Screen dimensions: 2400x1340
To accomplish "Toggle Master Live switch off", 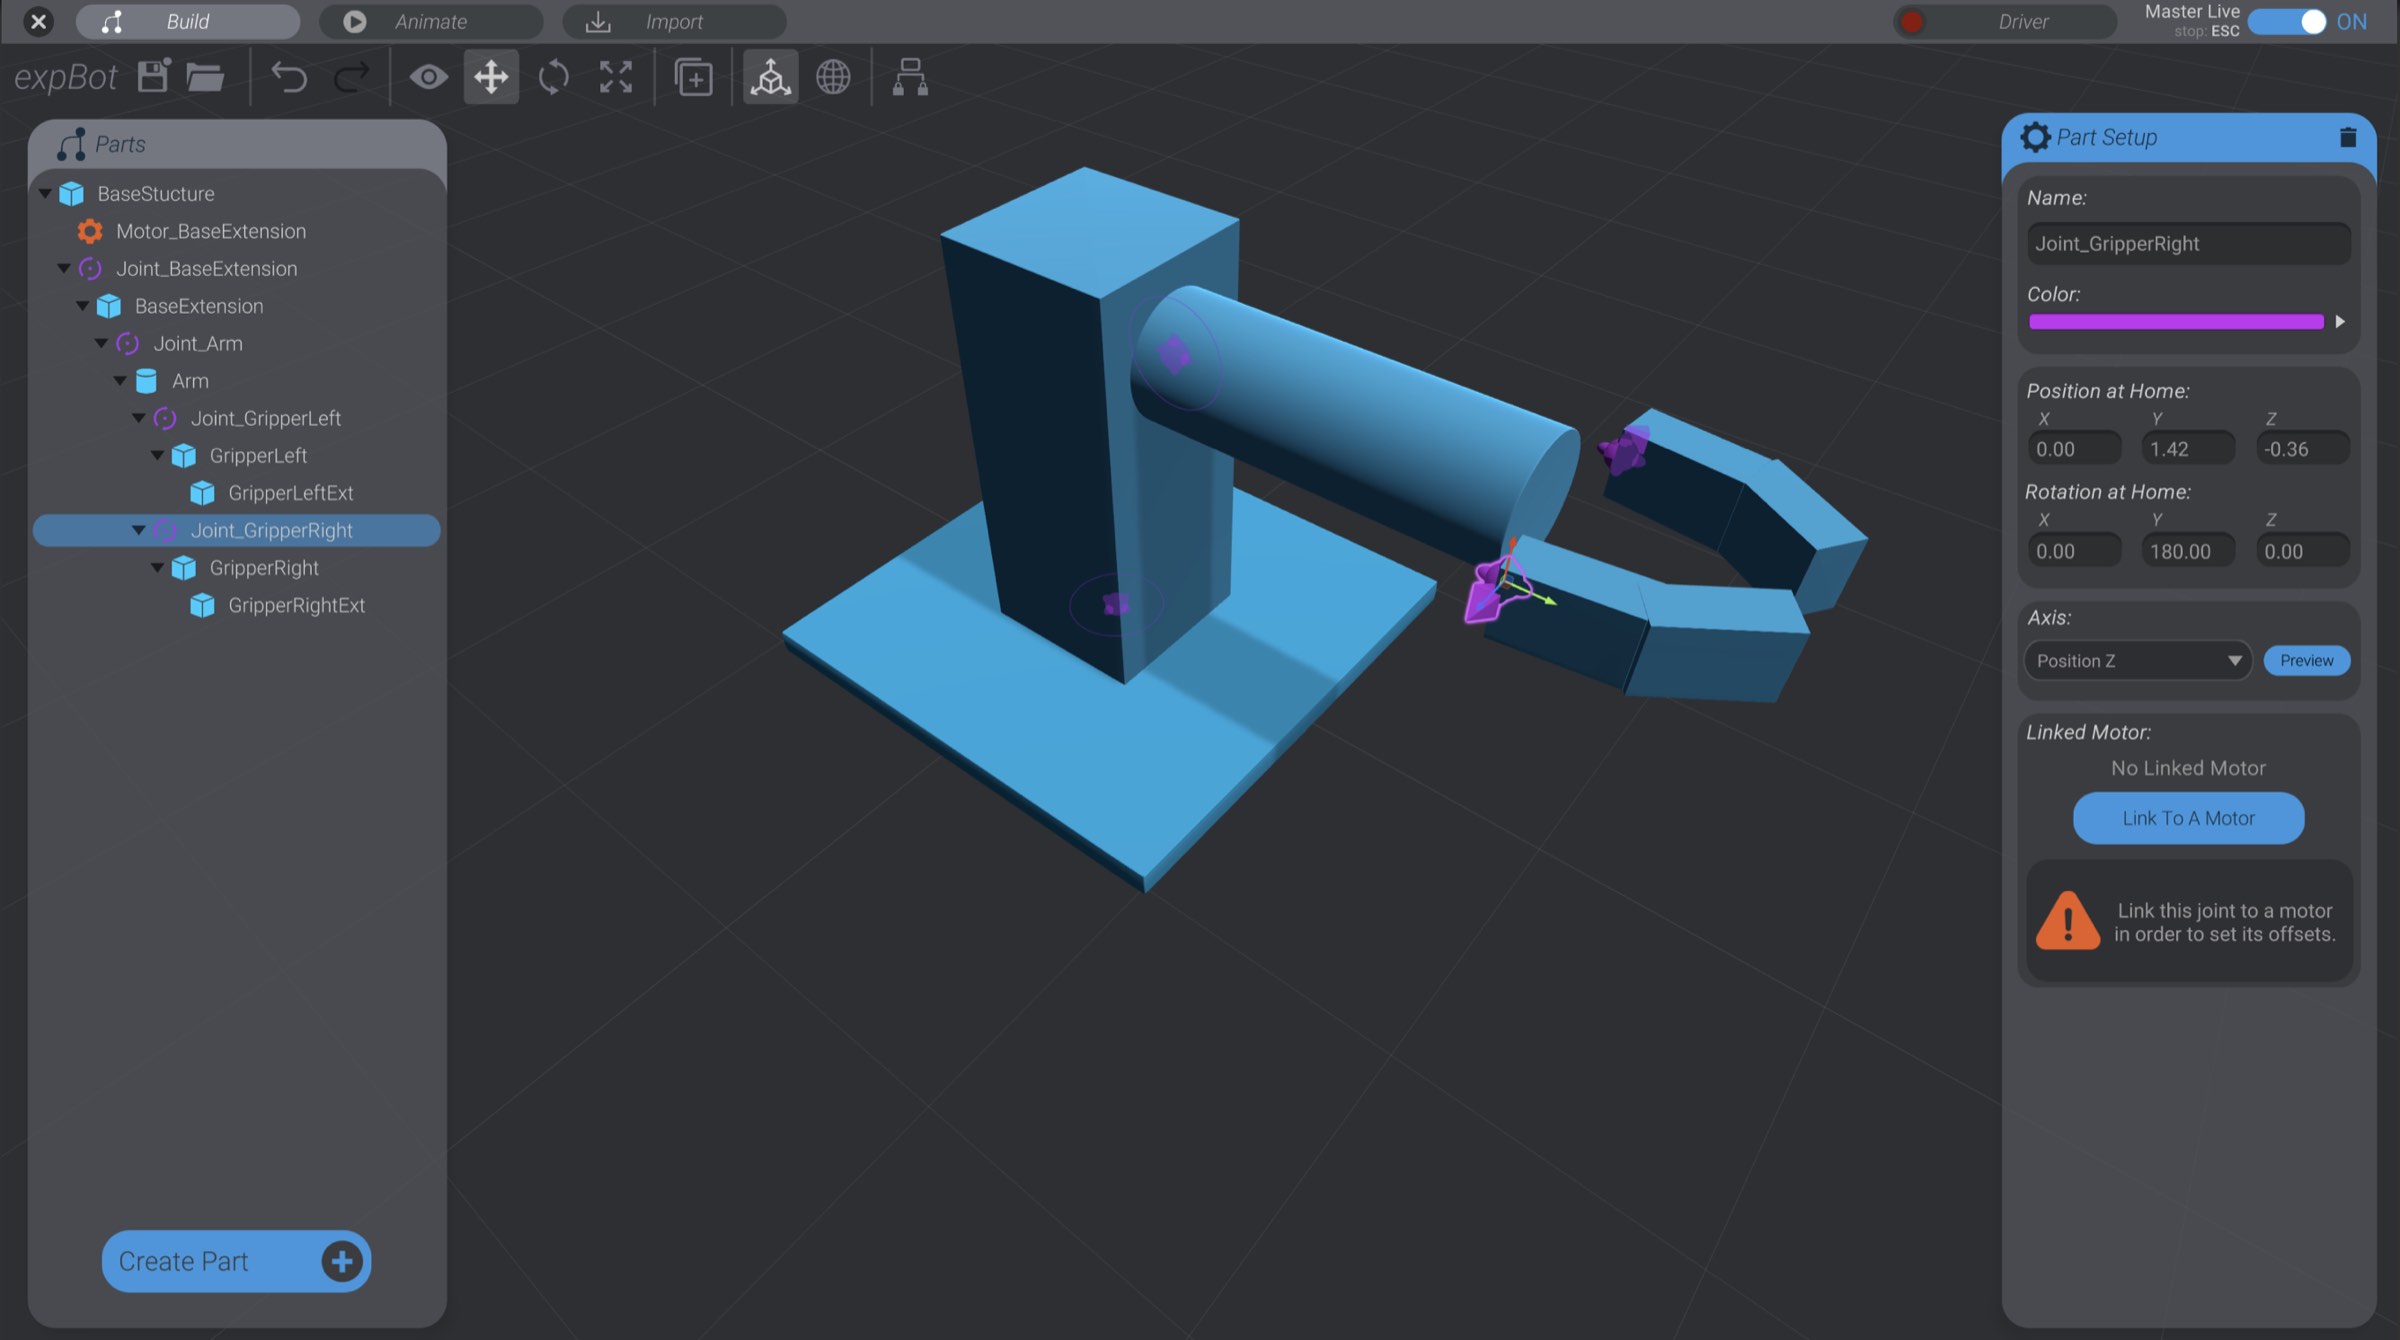I will 2286,20.
